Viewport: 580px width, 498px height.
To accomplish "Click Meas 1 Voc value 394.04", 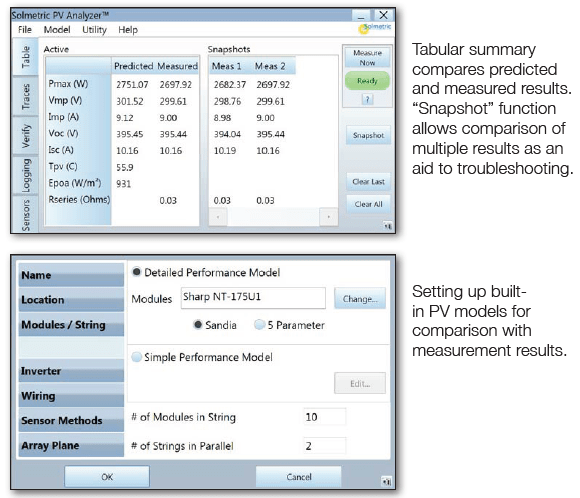I will 227,134.
